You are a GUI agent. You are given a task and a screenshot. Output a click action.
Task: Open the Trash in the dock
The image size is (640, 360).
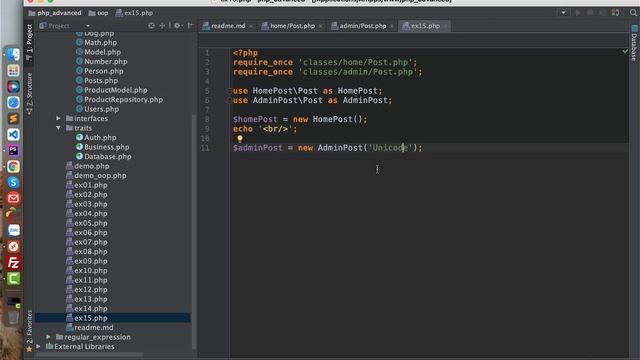tap(13, 317)
